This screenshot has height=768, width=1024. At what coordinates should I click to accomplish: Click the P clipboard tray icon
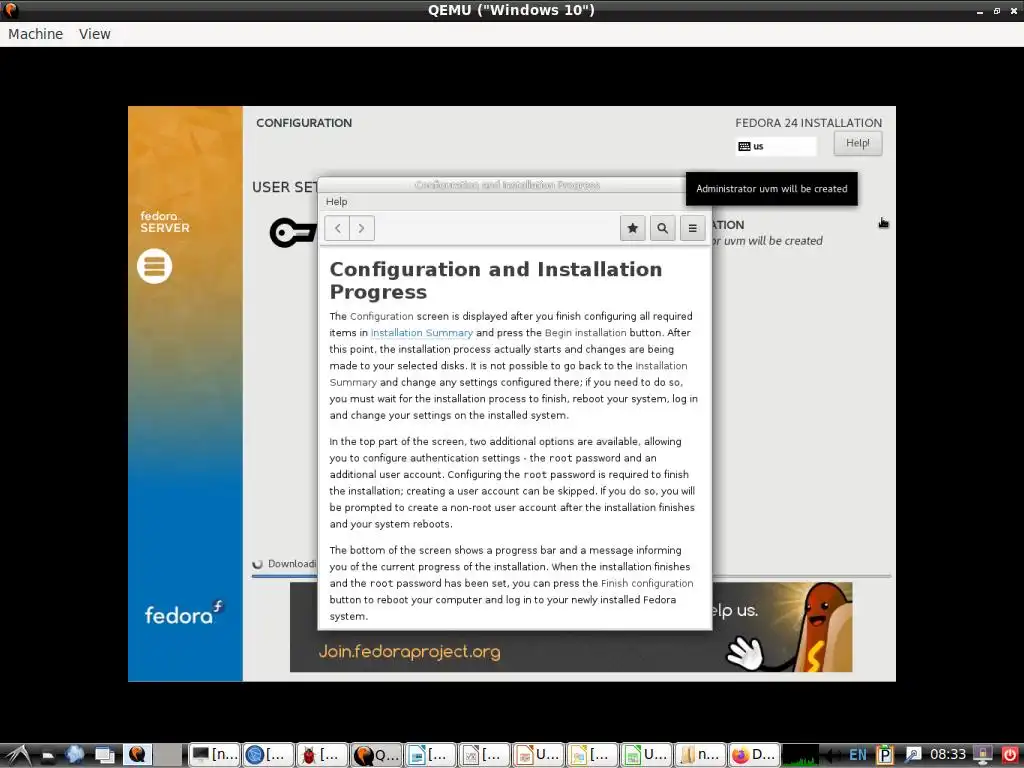coord(884,755)
